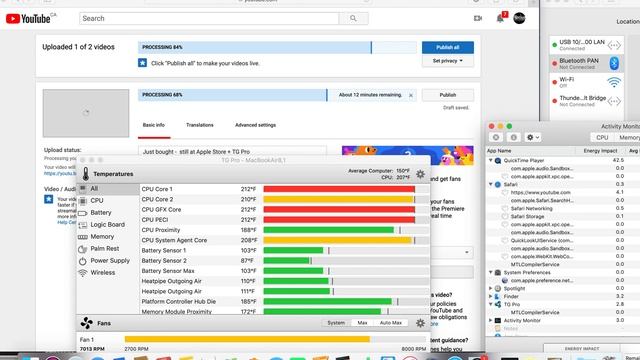The image size is (640, 360).
Task: Sort by Energy Impact column
Action: [600, 151]
